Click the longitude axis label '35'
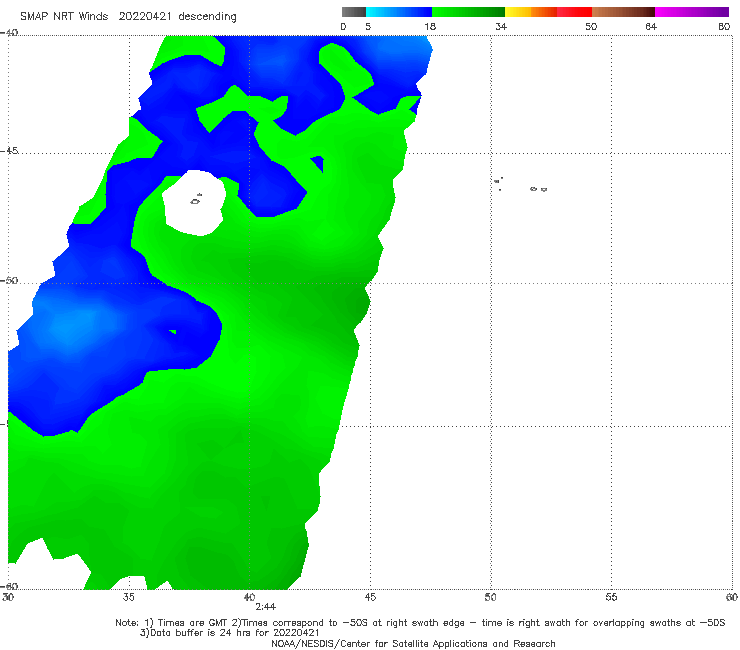The height and width of the screenshot is (650, 740). (128, 597)
